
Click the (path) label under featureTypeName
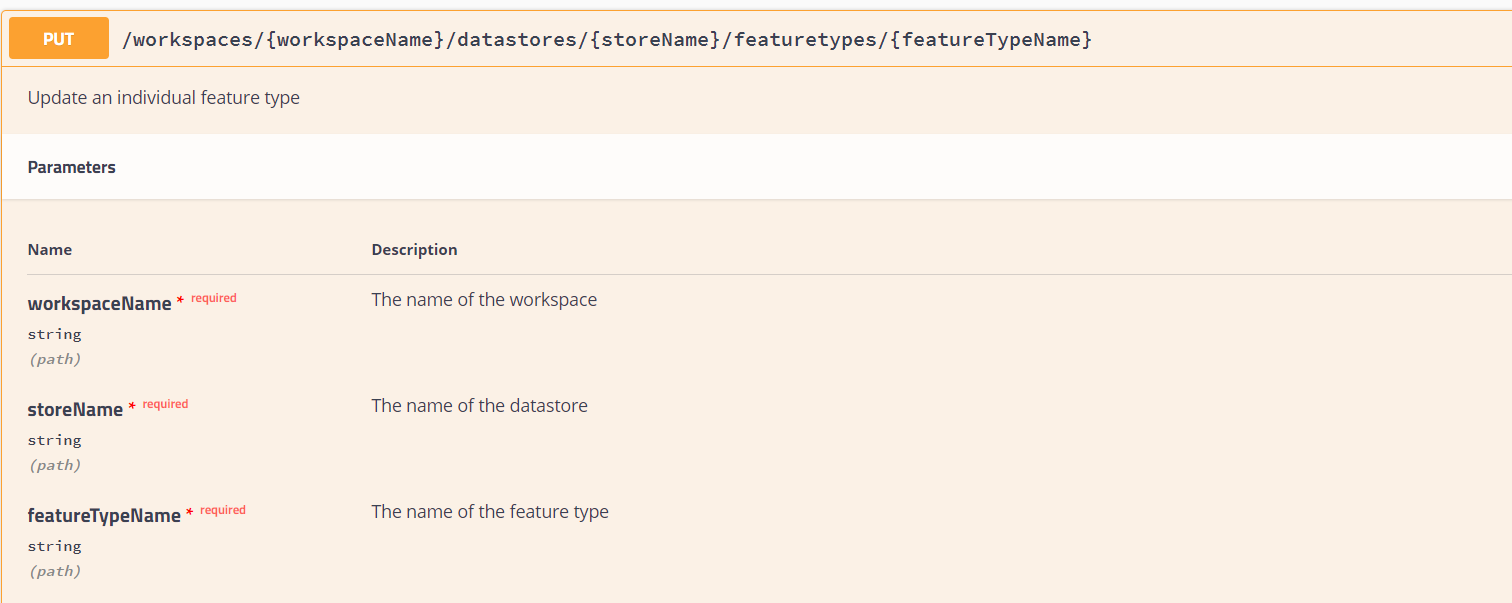pos(55,571)
